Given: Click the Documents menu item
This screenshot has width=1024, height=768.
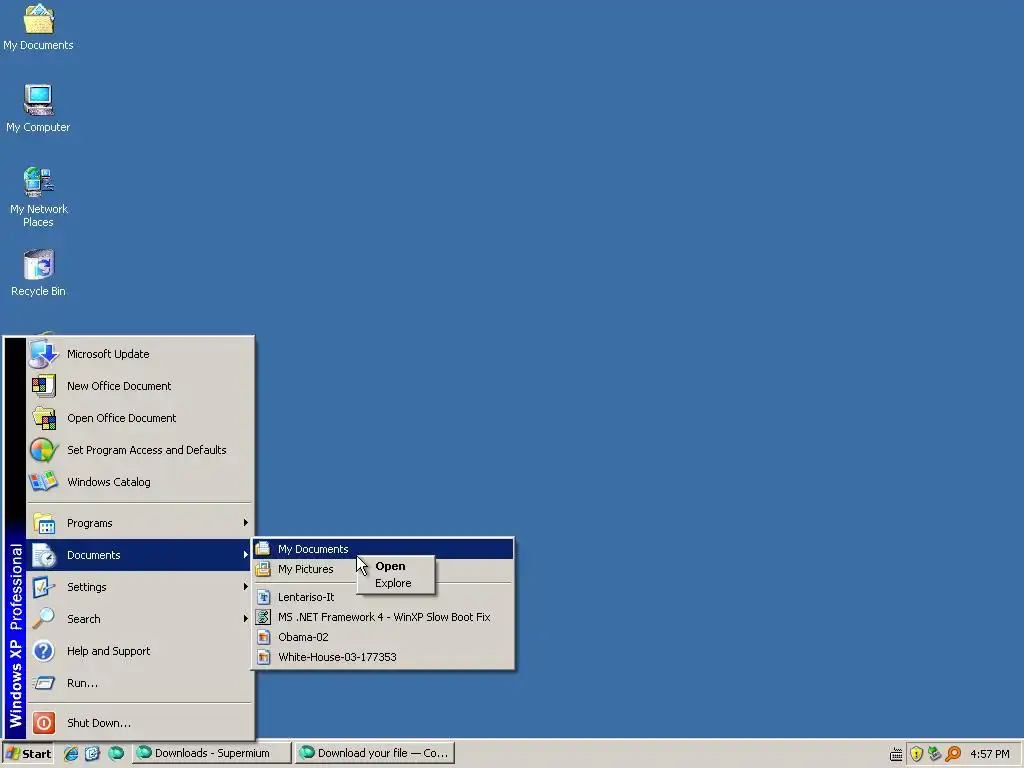Looking at the screenshot, I should 140,555.
